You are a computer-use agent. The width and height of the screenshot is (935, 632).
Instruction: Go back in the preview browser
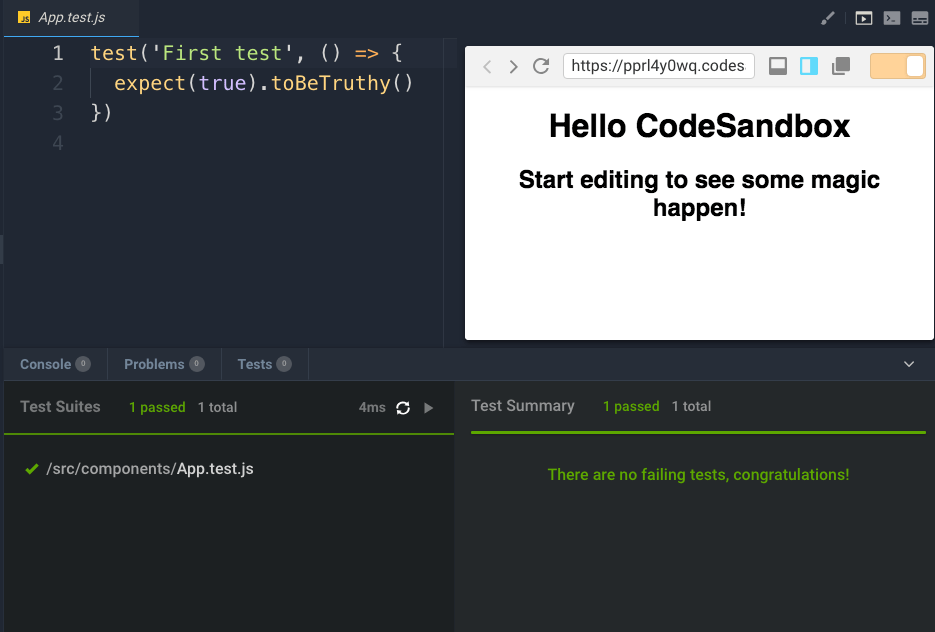coord(487,67)
